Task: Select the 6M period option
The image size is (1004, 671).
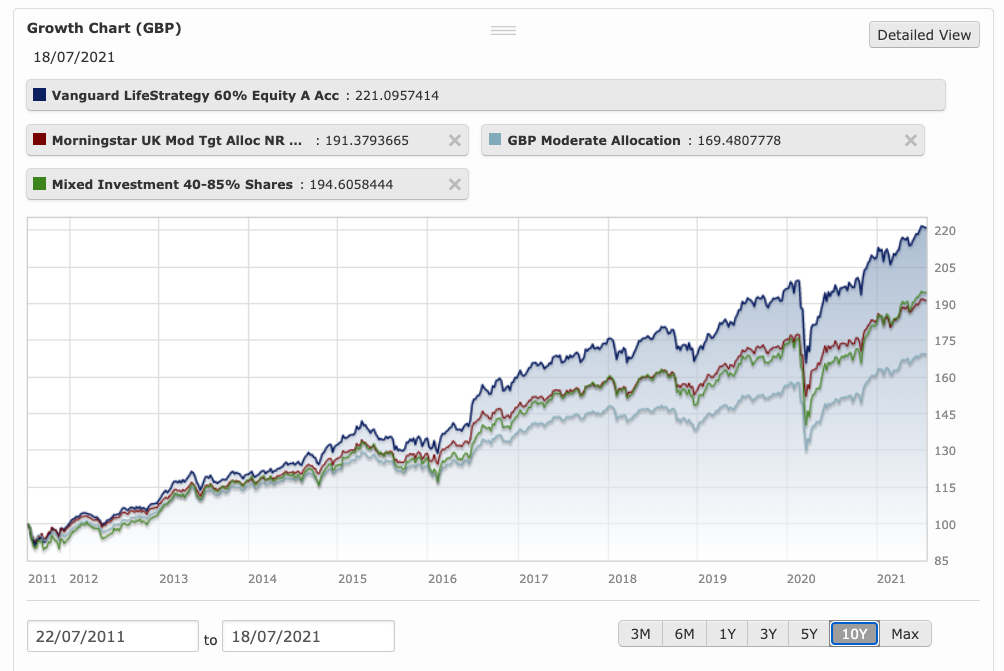Action: [x=683, y=633]
